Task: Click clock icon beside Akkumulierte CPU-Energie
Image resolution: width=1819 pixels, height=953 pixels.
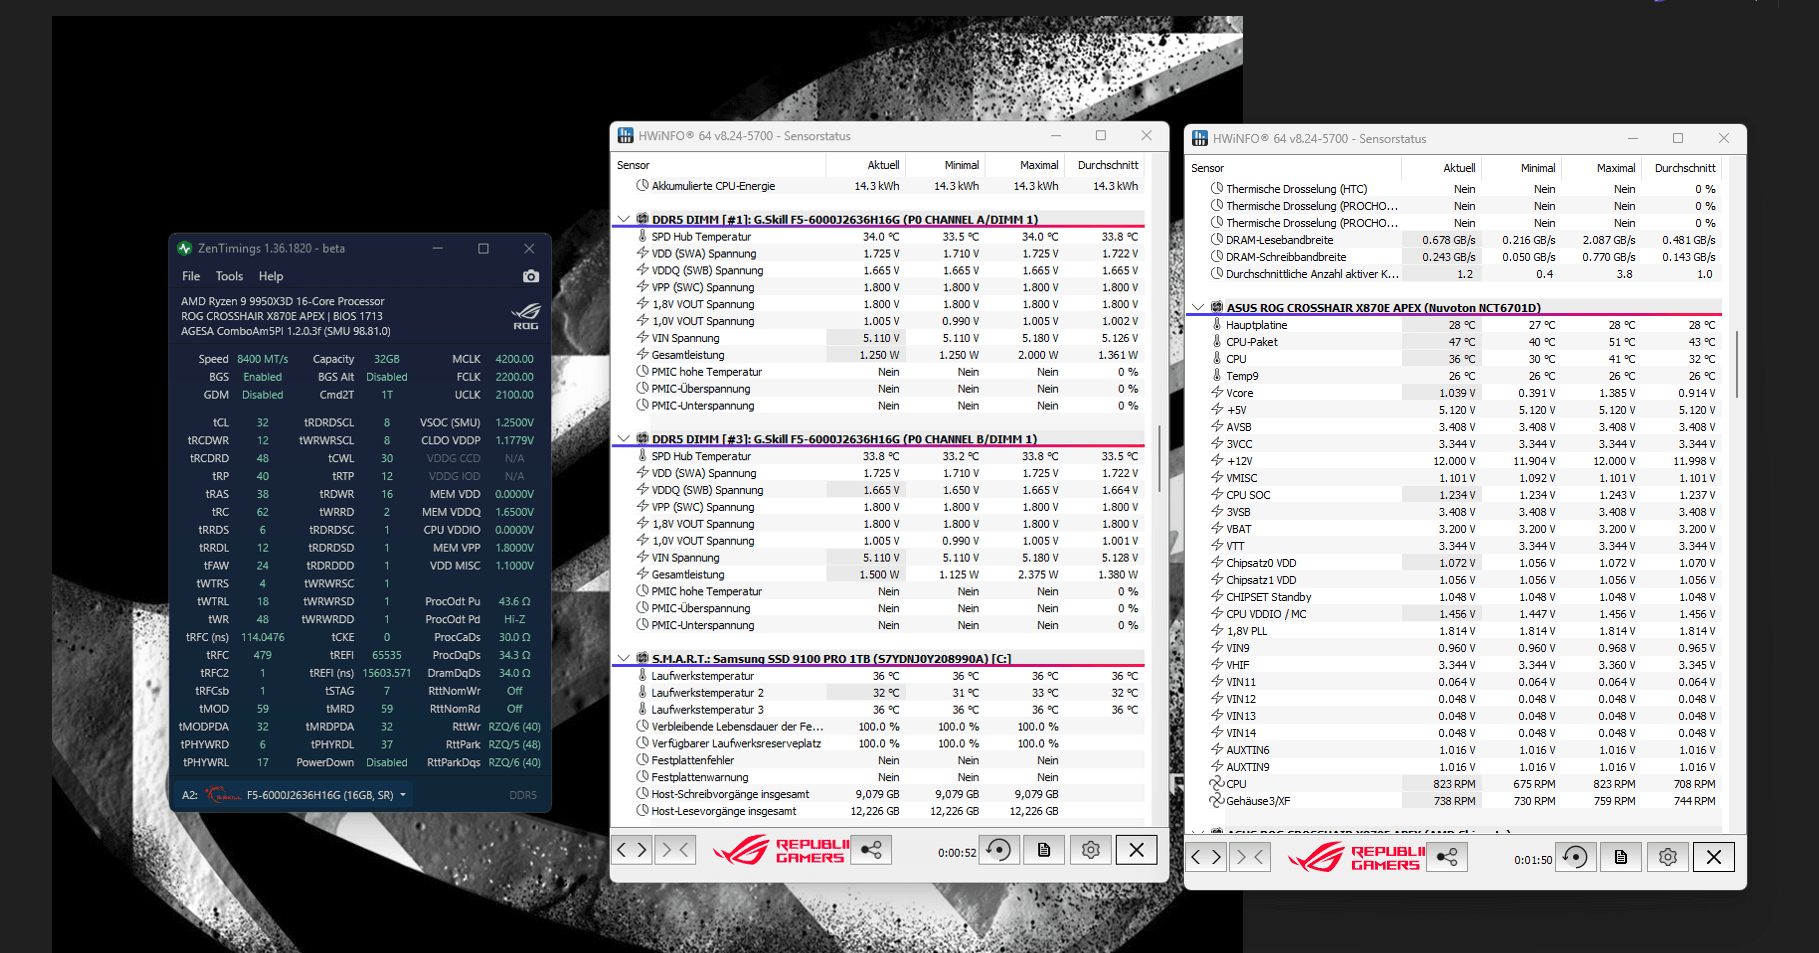Action: [642, 186]
